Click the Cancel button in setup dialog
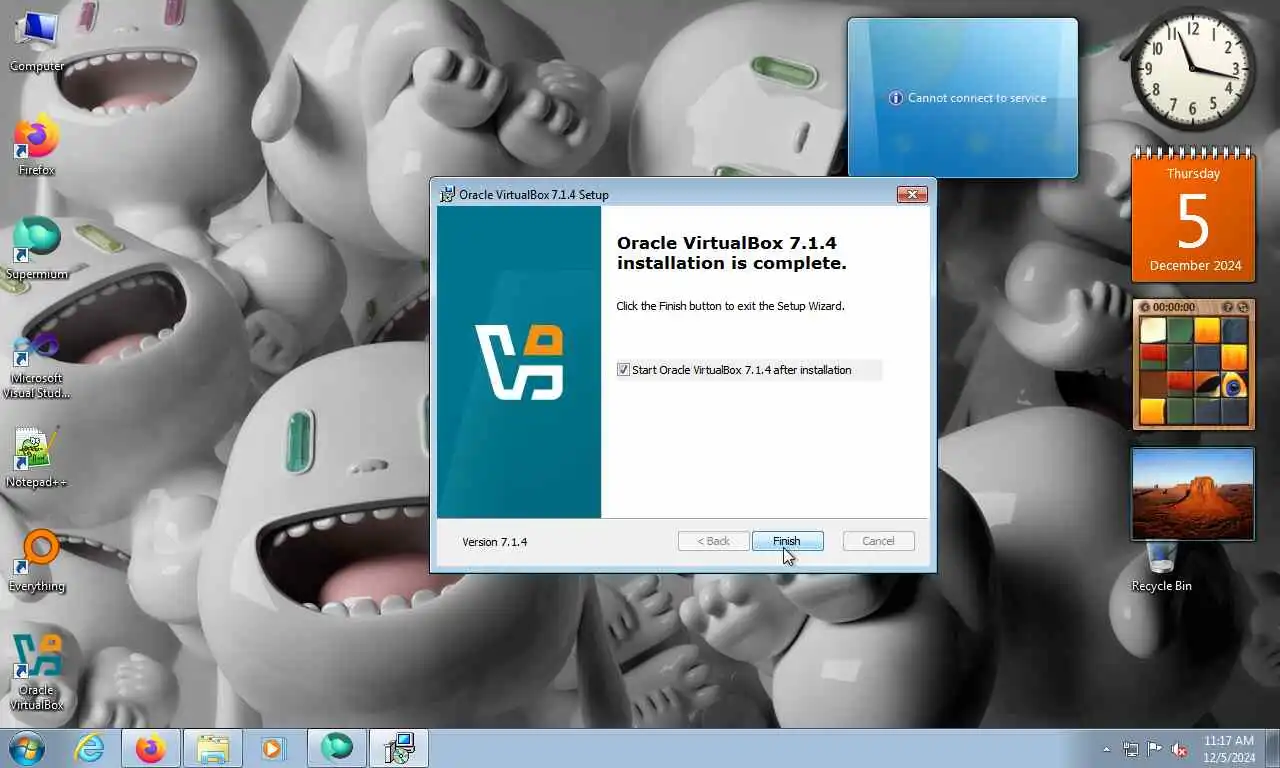1280x768 pixels. (x=878, y=541)
